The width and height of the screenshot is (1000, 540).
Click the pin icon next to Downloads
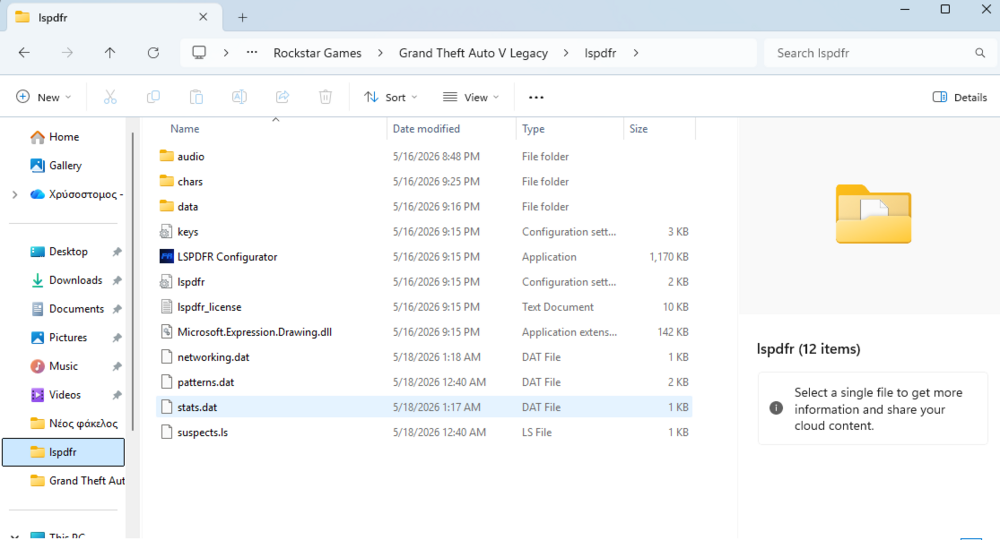(x=117, y=281)
